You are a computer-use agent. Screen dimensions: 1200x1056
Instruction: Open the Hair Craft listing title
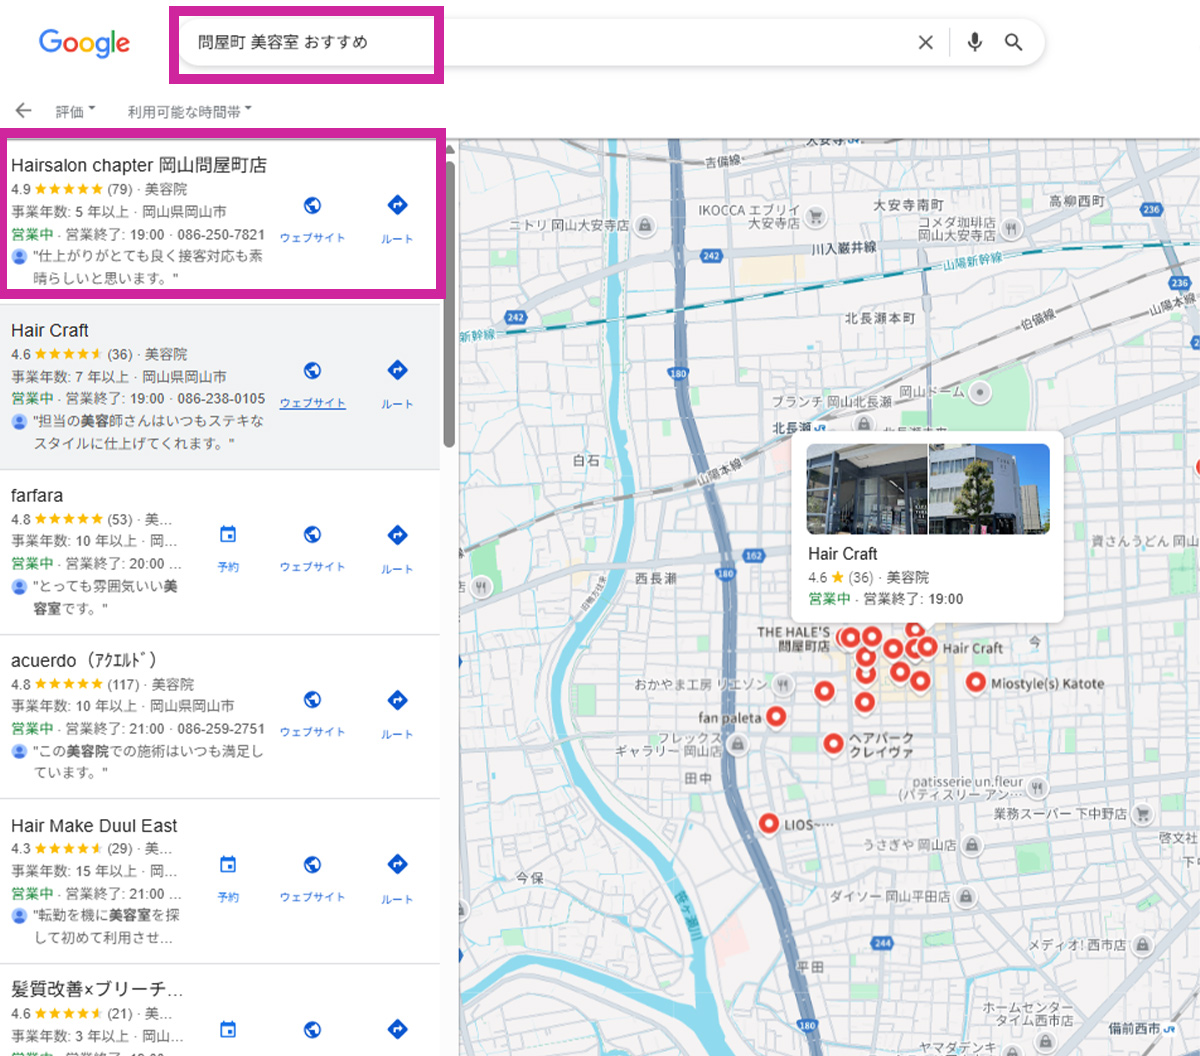pyautogui.click(x=50, y=330)
